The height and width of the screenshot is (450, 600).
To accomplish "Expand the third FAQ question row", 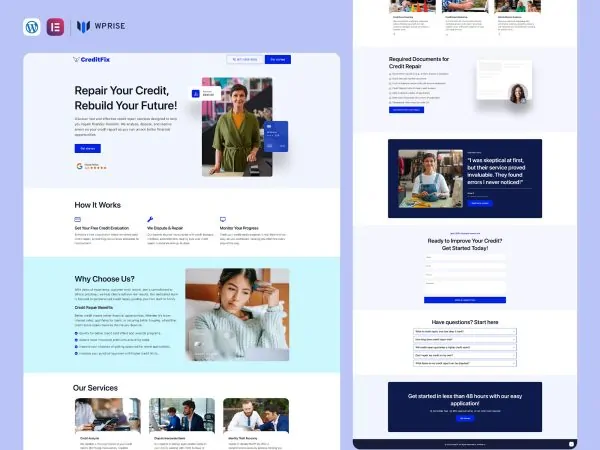I will coord(465,347).
